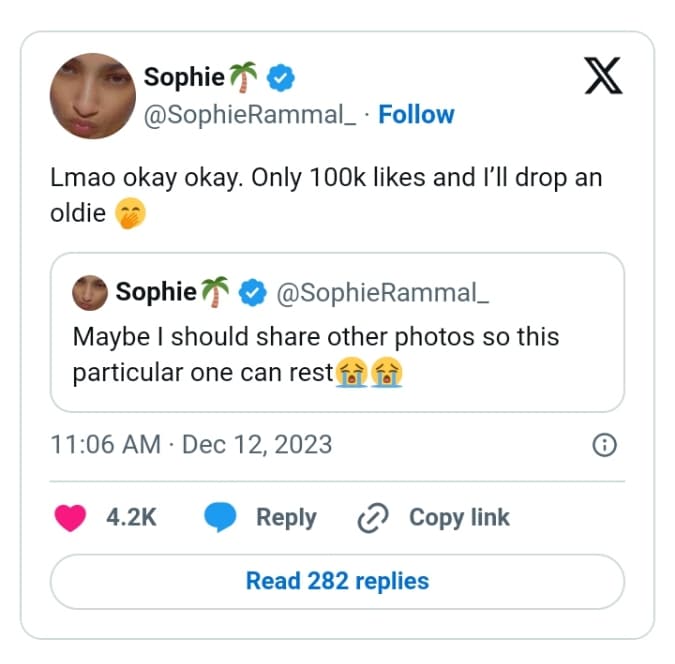Click the verified badge in the quoted tweet
Screen dimensions: 675x664
coord(255,292)
